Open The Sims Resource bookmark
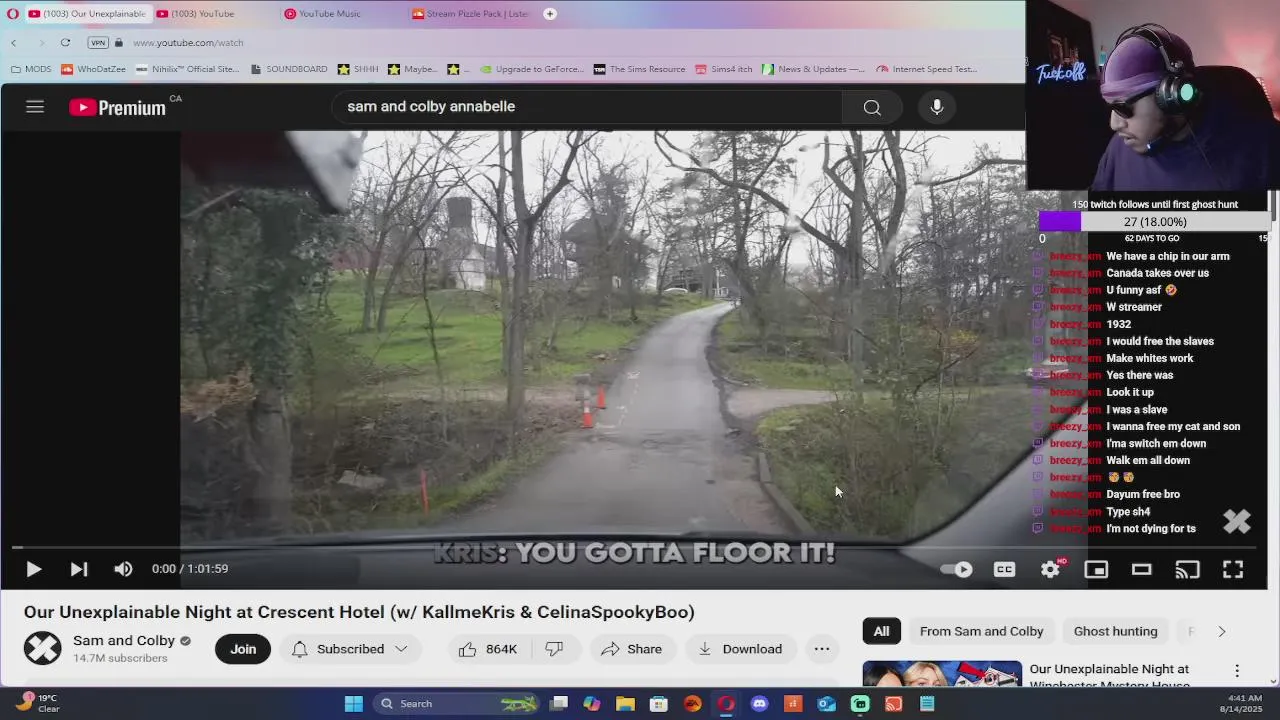The image size is (1280, 720). [640, 69]
